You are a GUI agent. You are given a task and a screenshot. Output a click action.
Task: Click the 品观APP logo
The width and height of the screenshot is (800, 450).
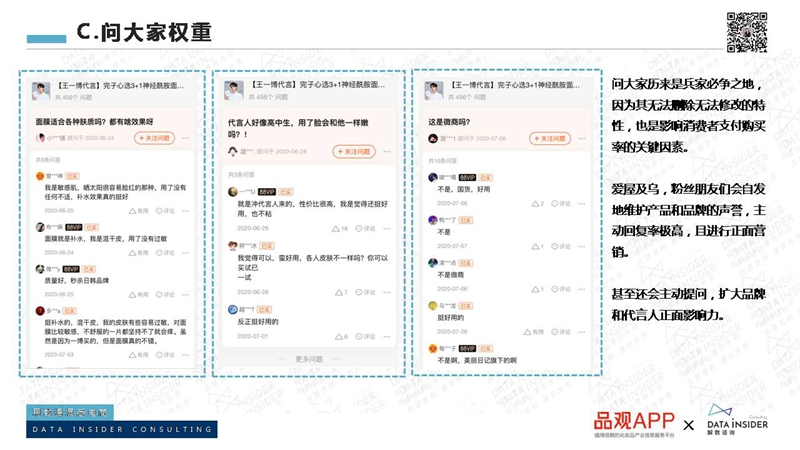[634, 423]
